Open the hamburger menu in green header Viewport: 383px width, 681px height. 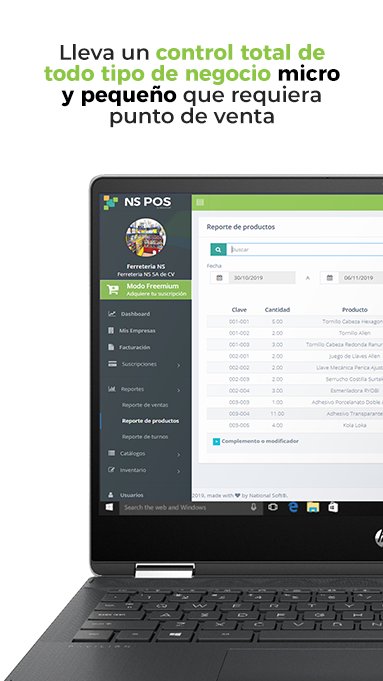(x=200, y=202)
